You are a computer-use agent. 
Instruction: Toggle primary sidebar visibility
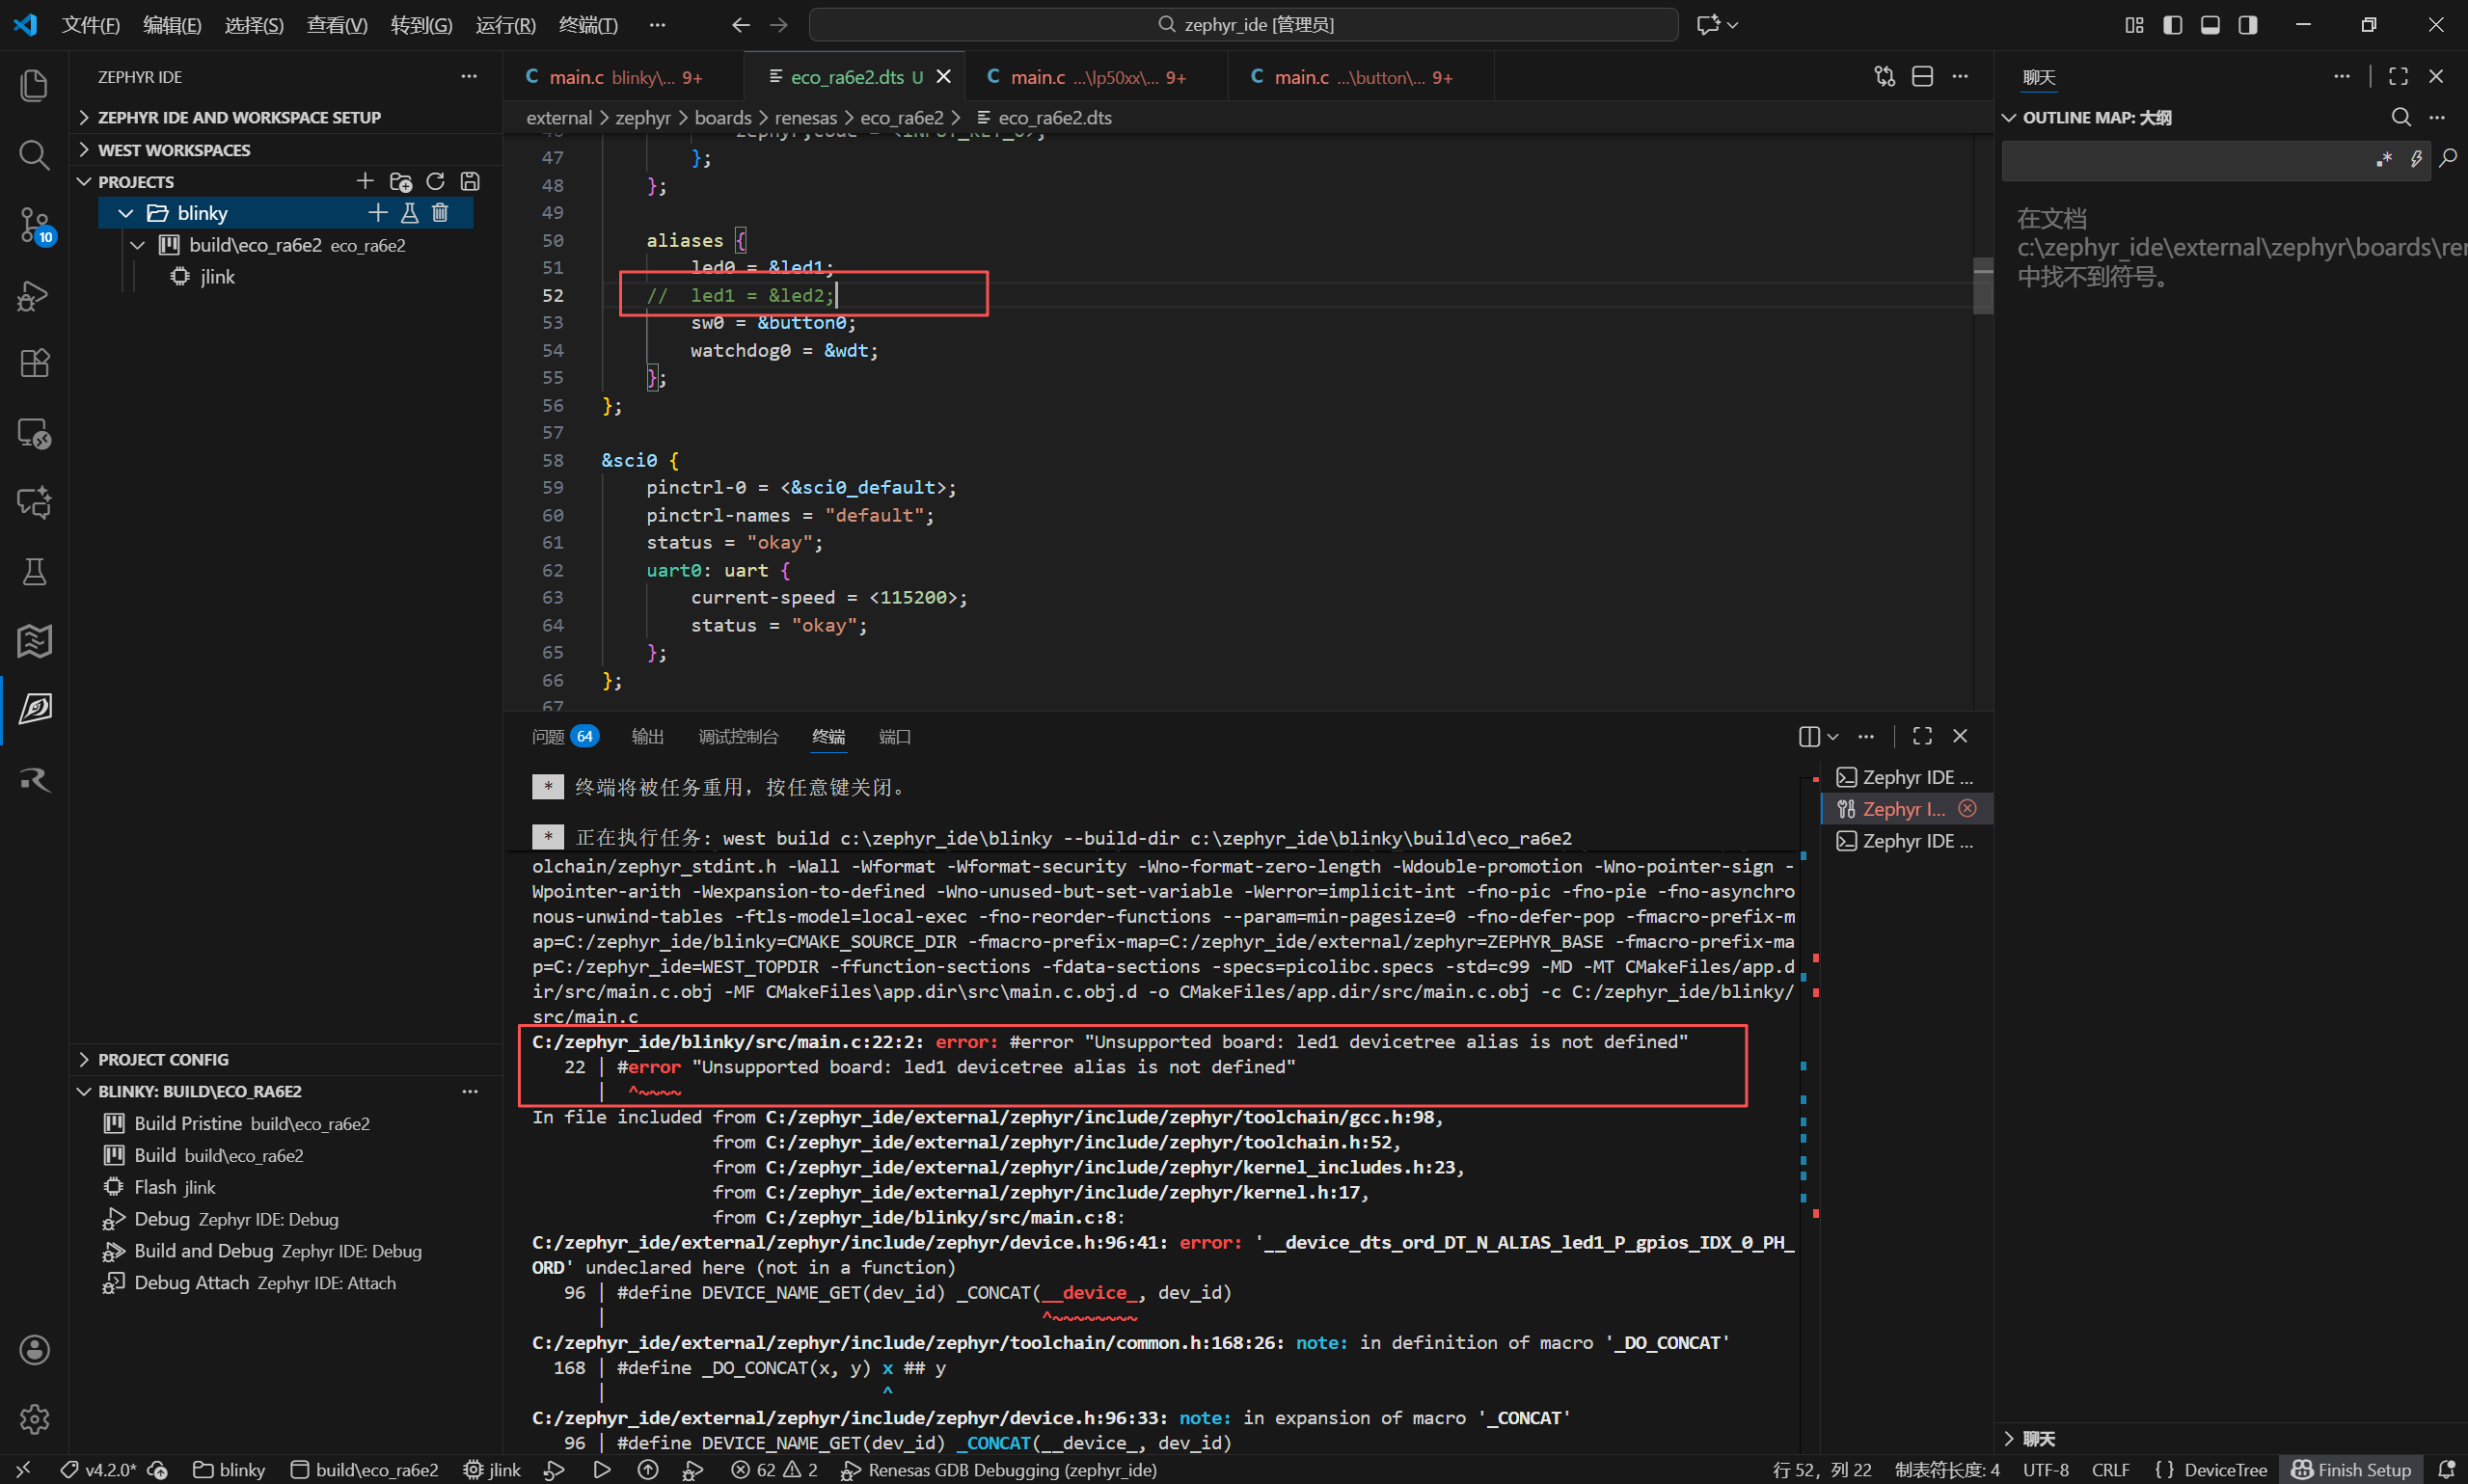(x=2172, y=25)
